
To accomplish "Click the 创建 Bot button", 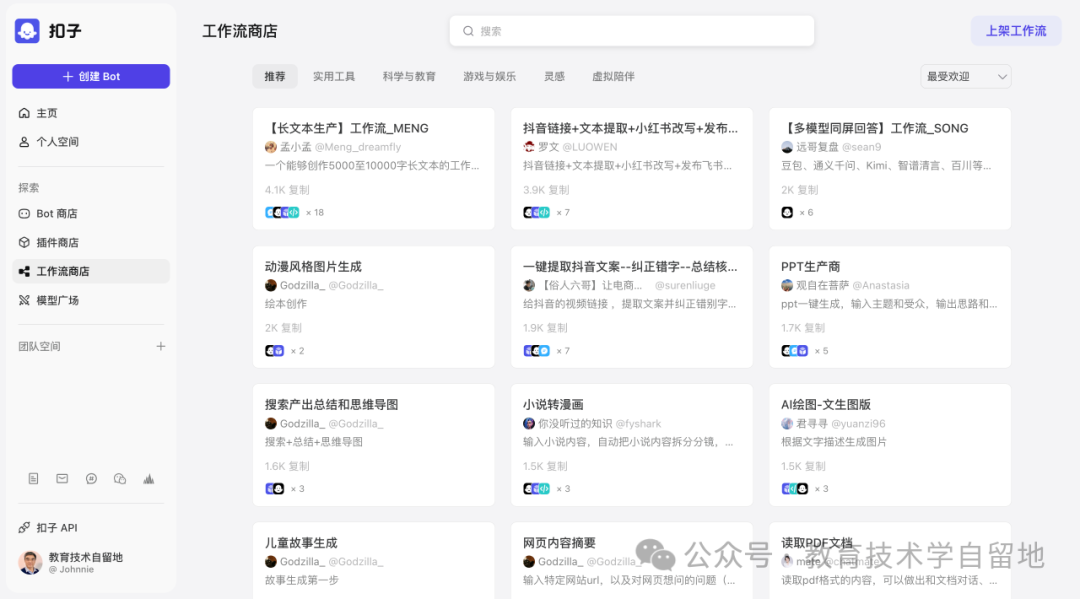I will 91,76.
